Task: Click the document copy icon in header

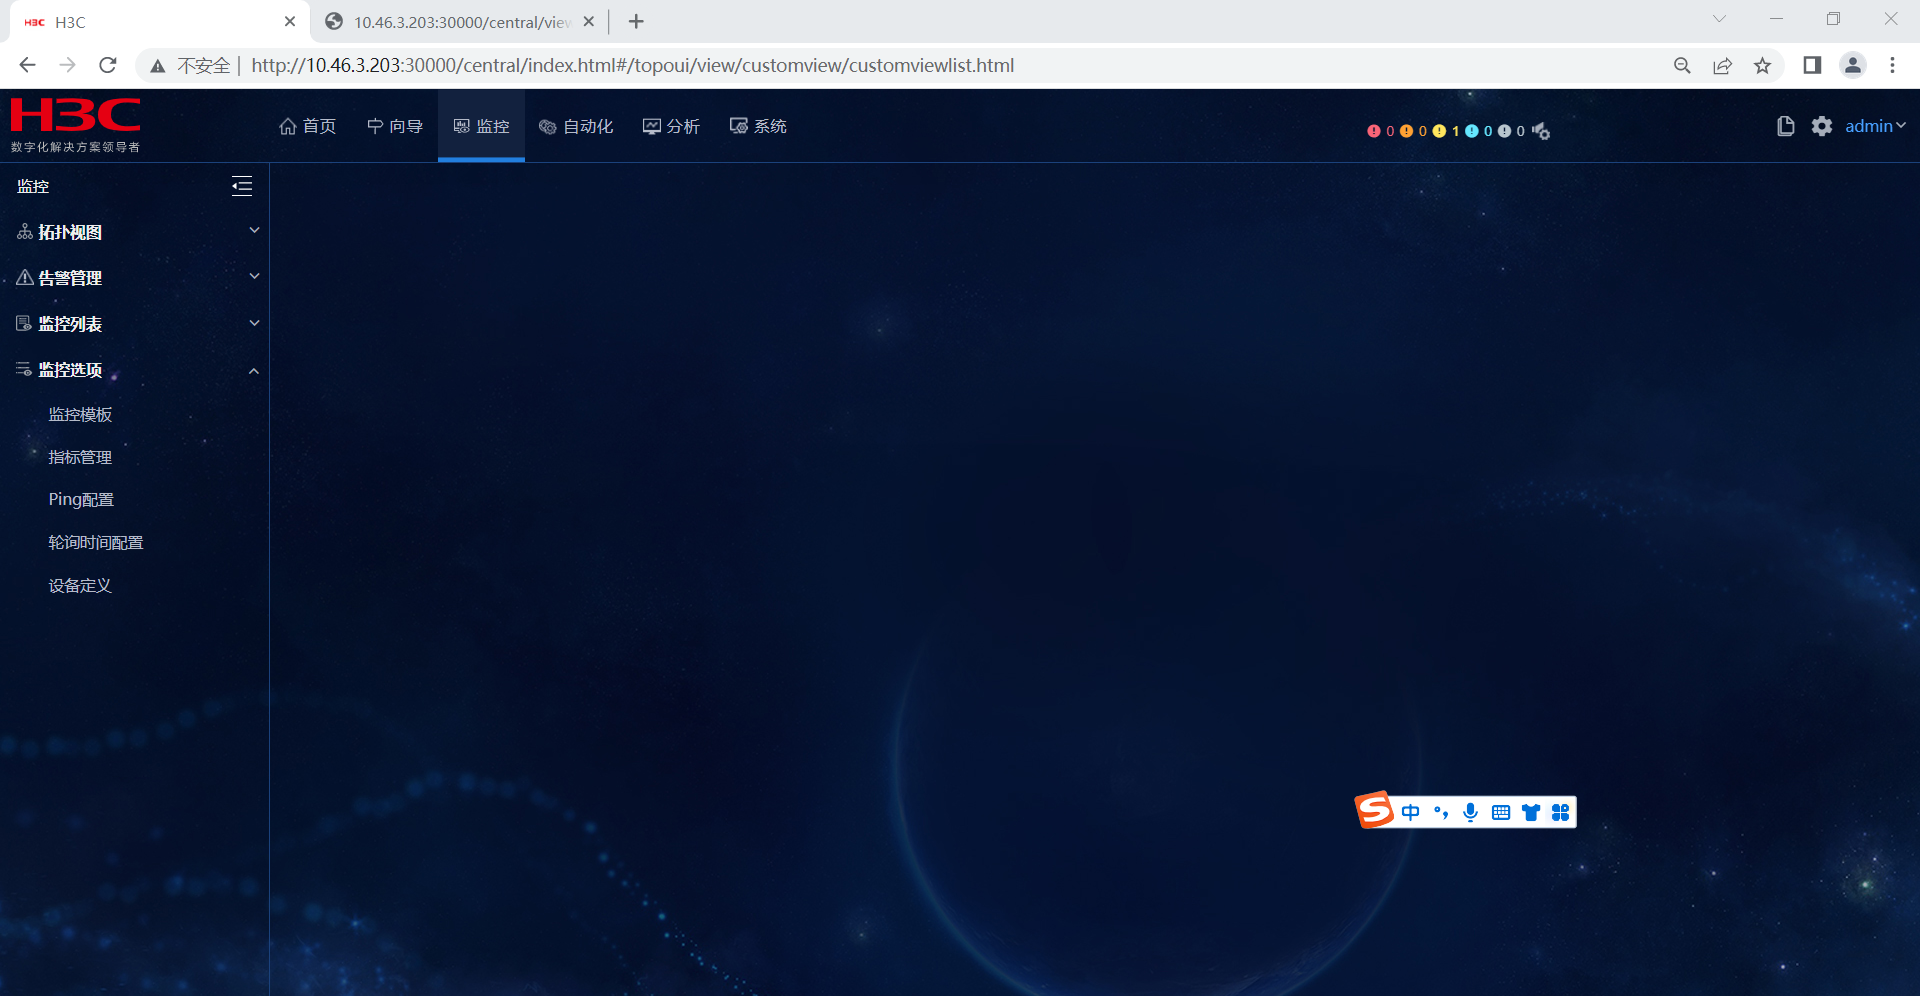Action: pos(1785,126)
